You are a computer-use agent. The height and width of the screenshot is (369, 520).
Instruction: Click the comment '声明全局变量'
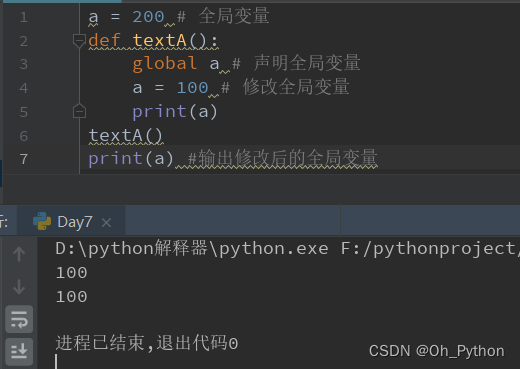coord(307,63)
